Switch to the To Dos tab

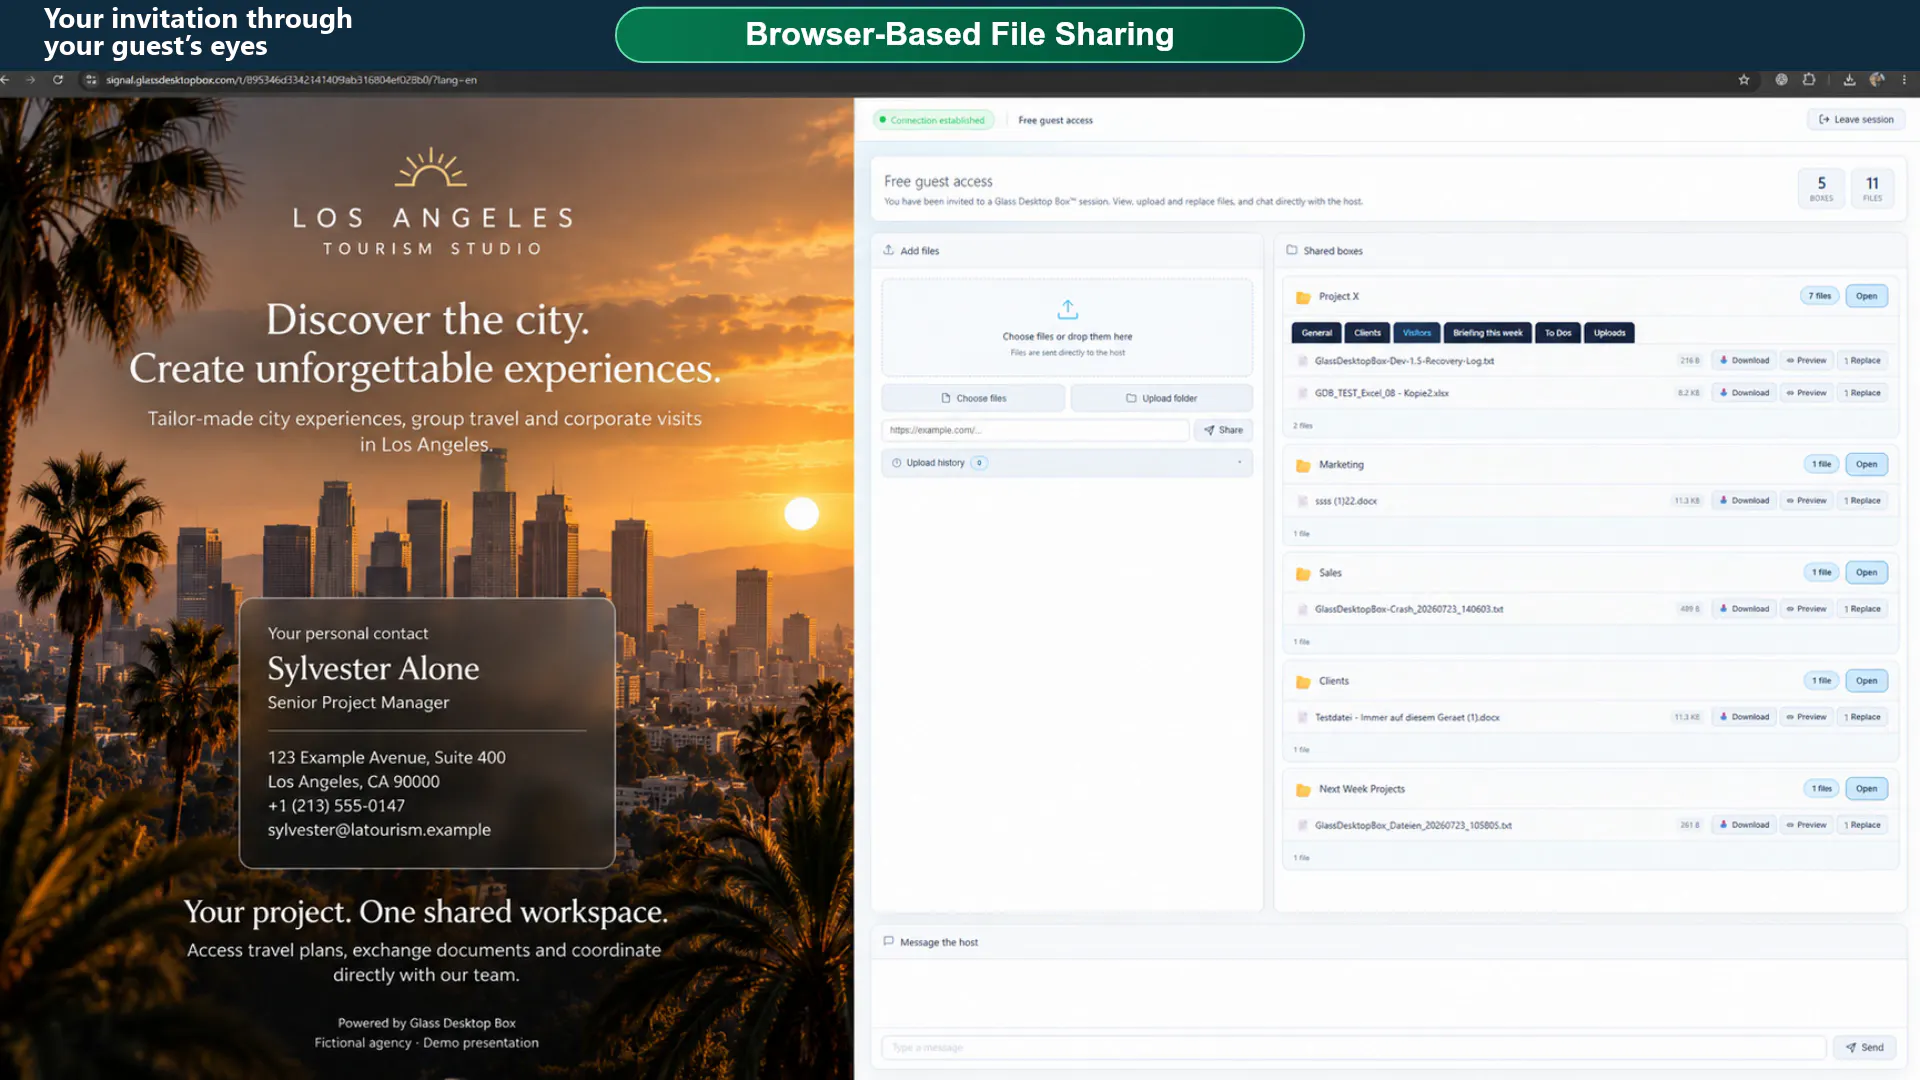pos(1557,333)
